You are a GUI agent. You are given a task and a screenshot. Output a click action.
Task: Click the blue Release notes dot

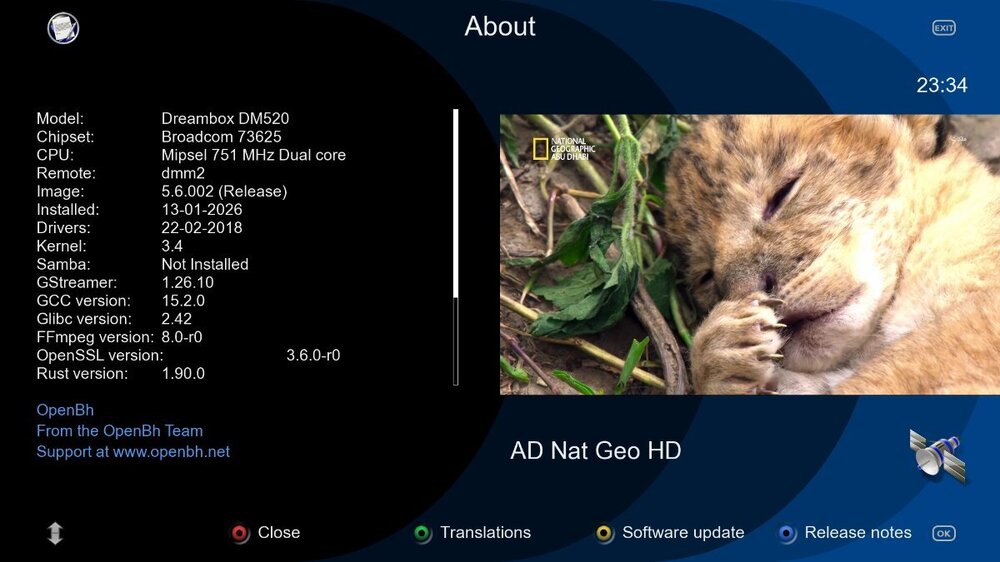tap(787, 533)
